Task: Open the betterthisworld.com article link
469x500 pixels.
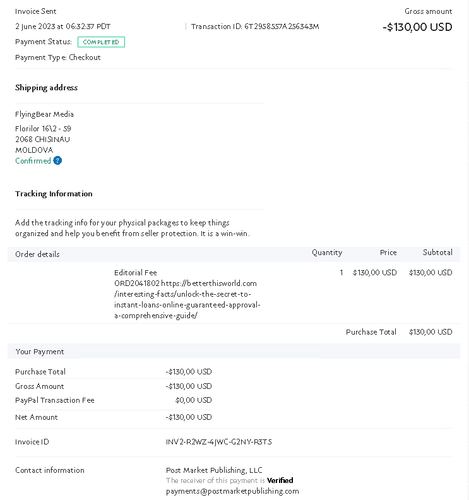Action: point(187,299)
